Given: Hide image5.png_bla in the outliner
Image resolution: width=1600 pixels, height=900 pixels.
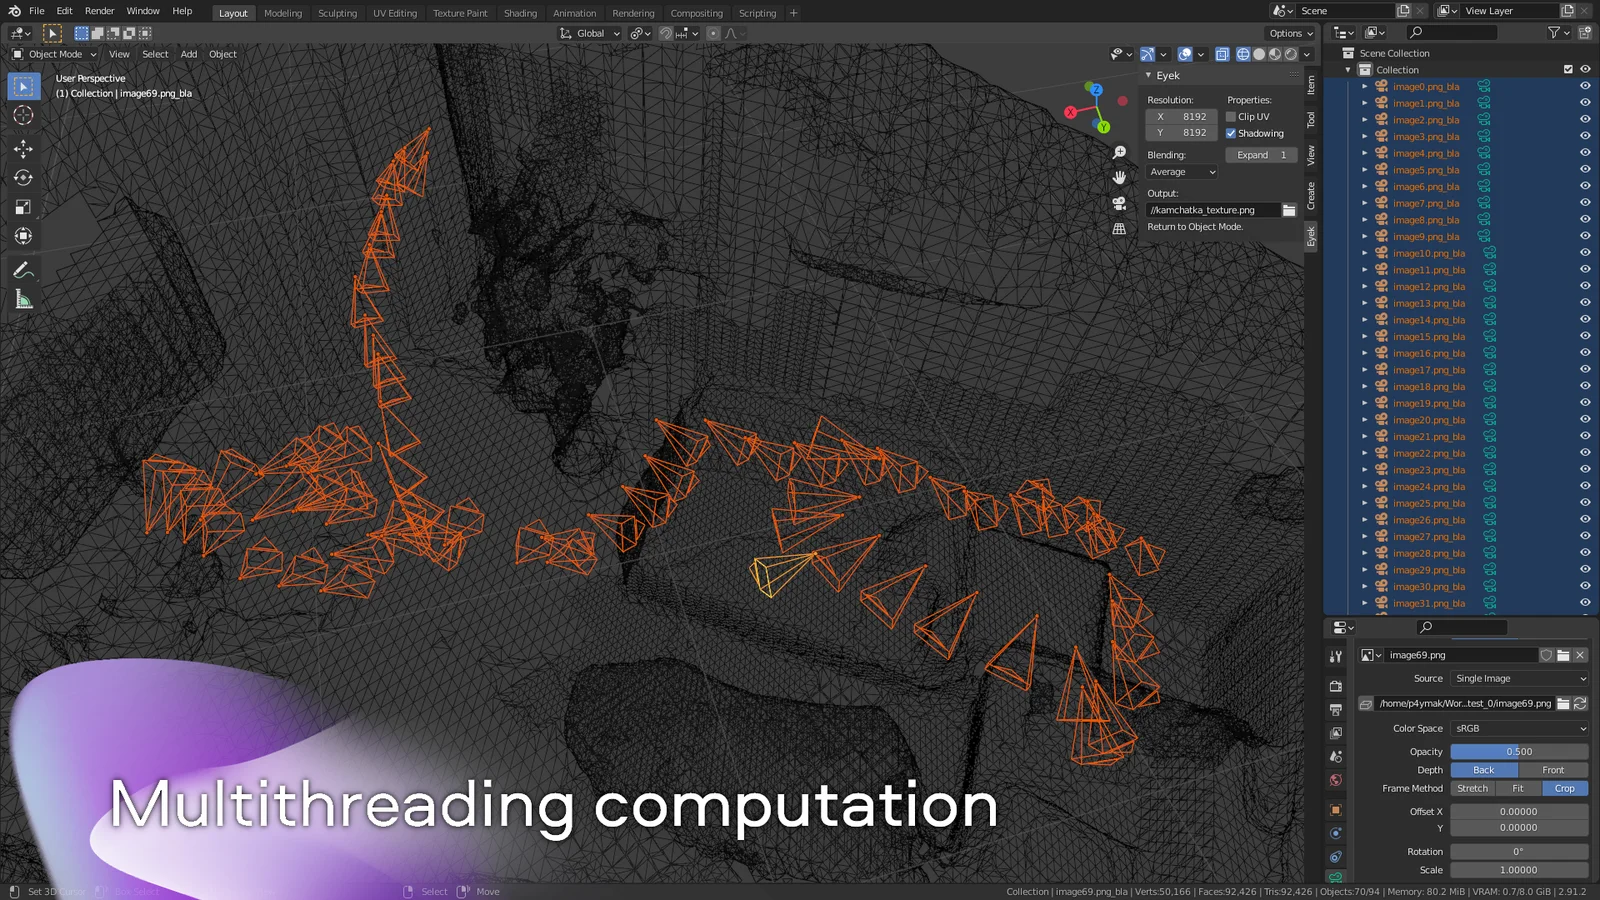Looking at the screenshot, I should coord(1585,169).
